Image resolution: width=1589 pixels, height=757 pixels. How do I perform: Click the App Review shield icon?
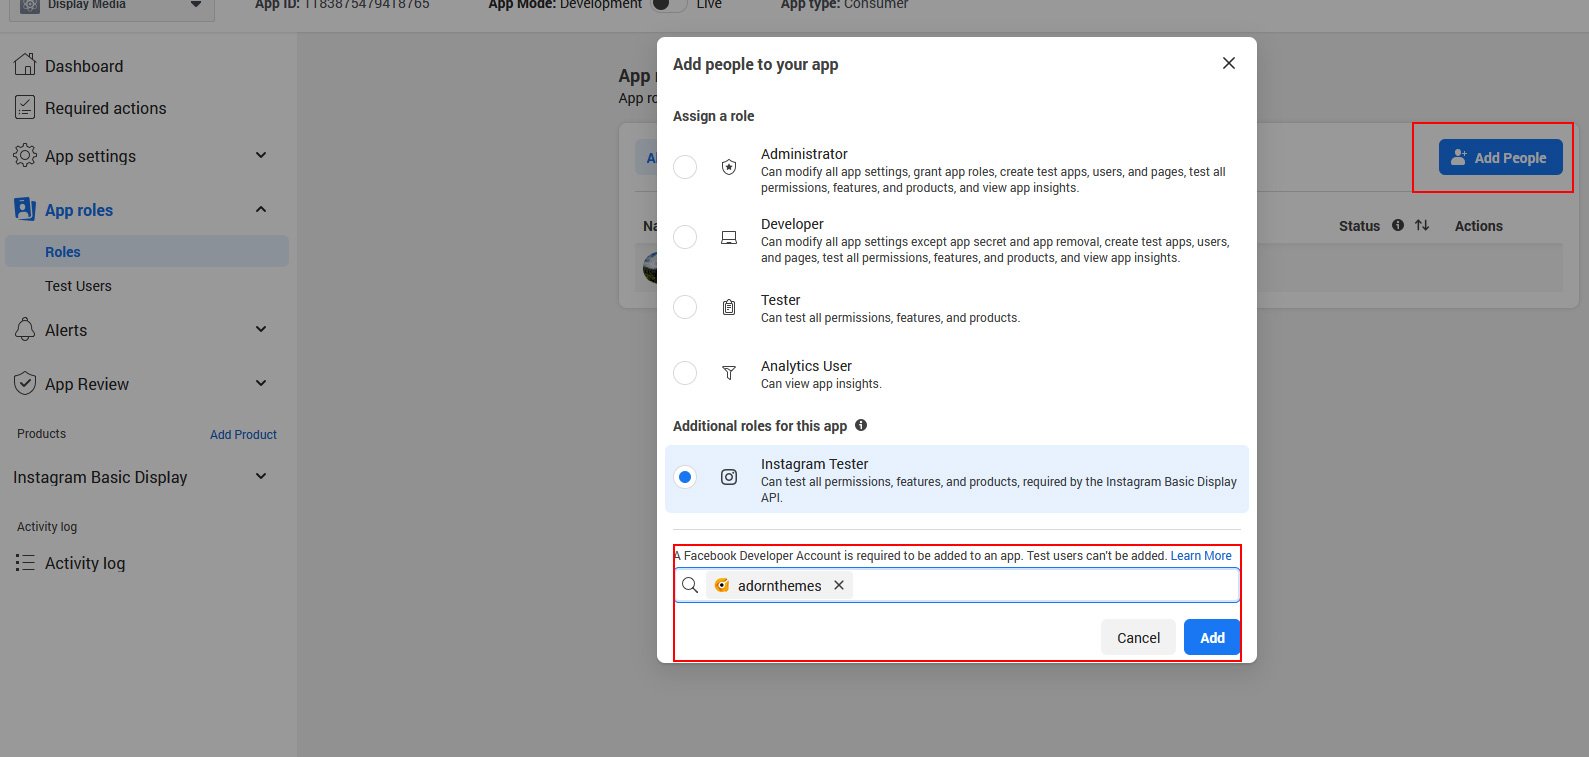click(25, 384)
